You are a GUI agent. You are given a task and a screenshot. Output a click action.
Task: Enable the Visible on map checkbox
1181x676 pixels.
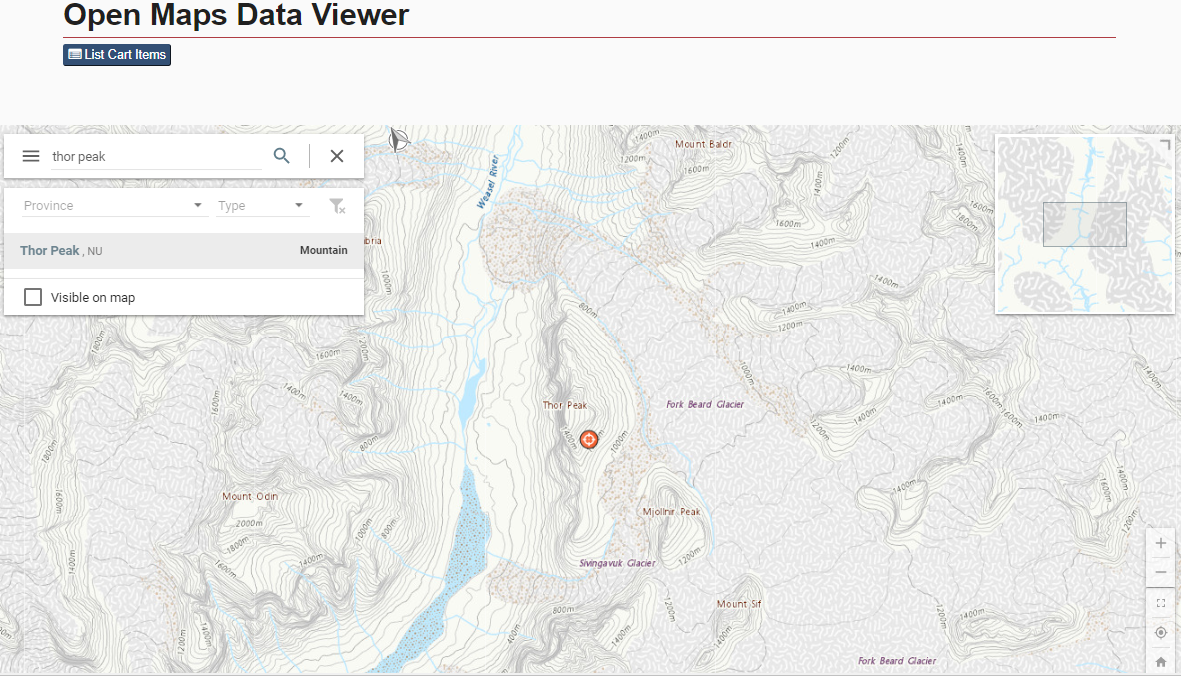33,297
